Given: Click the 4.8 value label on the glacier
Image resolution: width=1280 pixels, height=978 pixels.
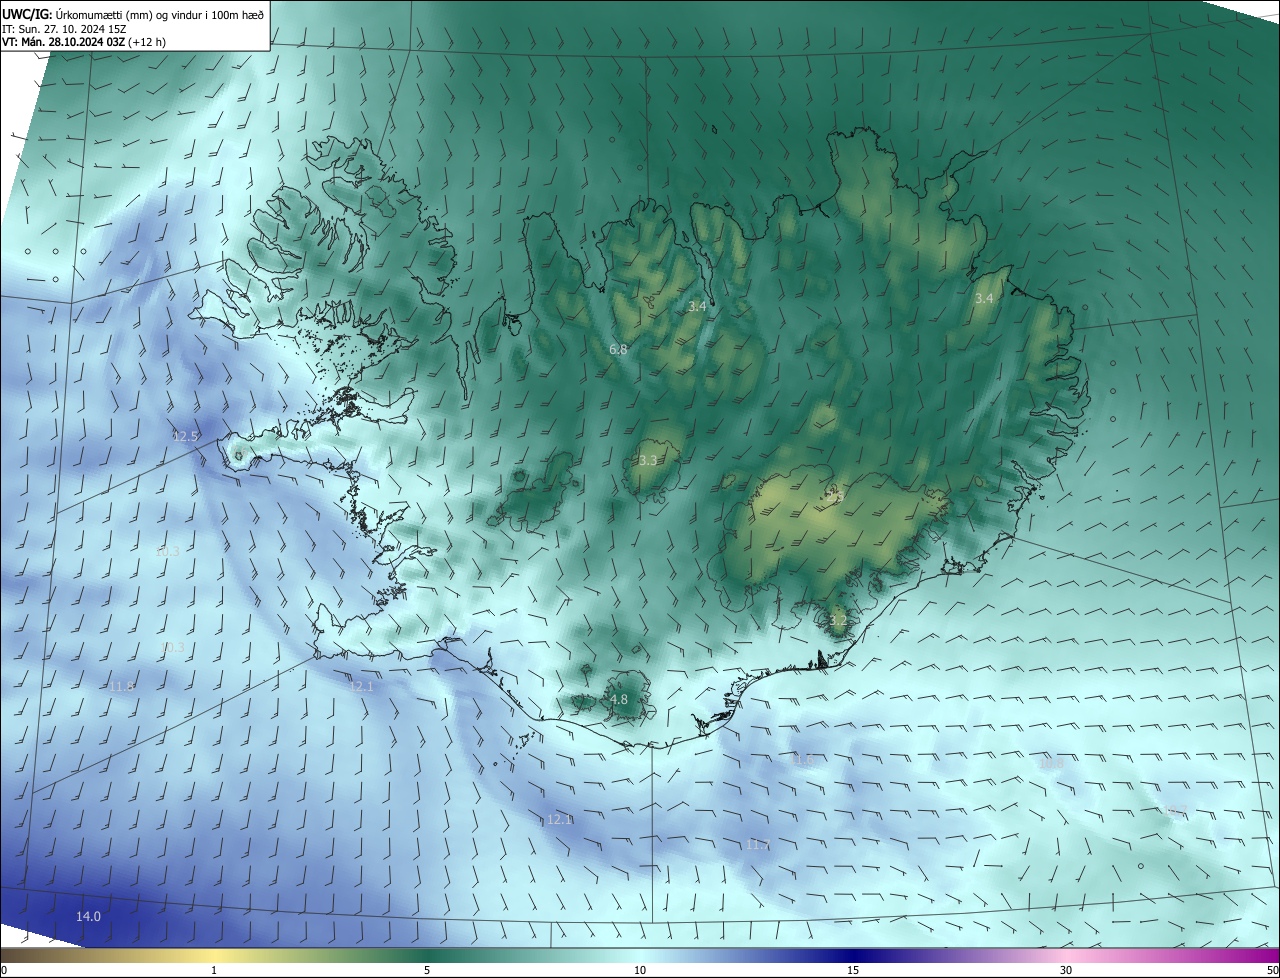Looking at the screenshot, I should 619,699.
